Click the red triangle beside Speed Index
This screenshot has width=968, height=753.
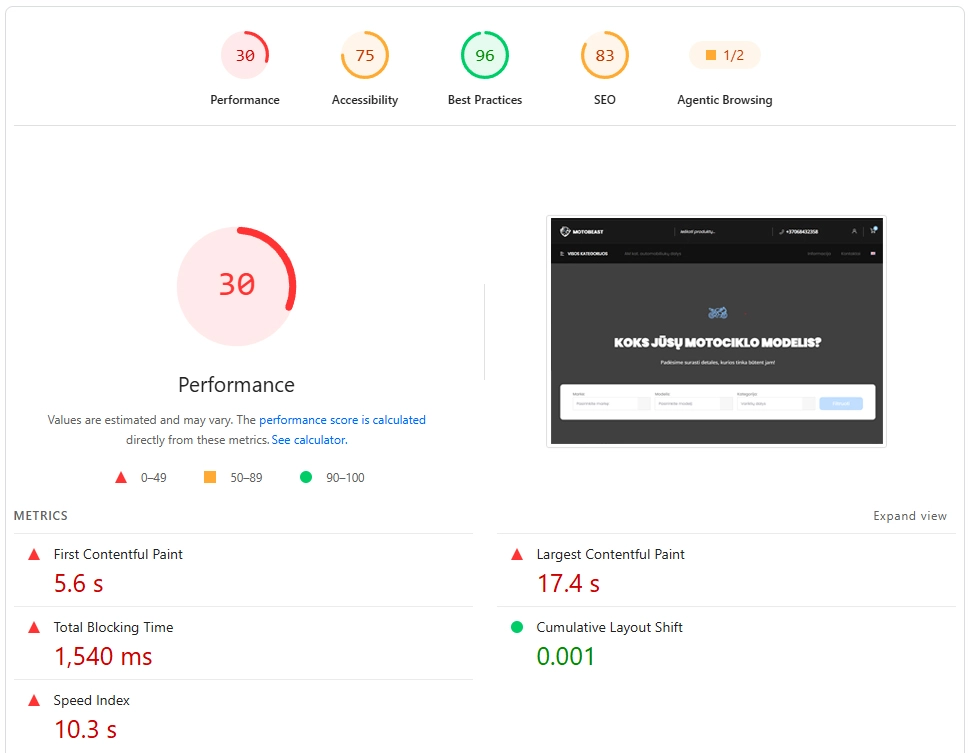click(34, 701)
